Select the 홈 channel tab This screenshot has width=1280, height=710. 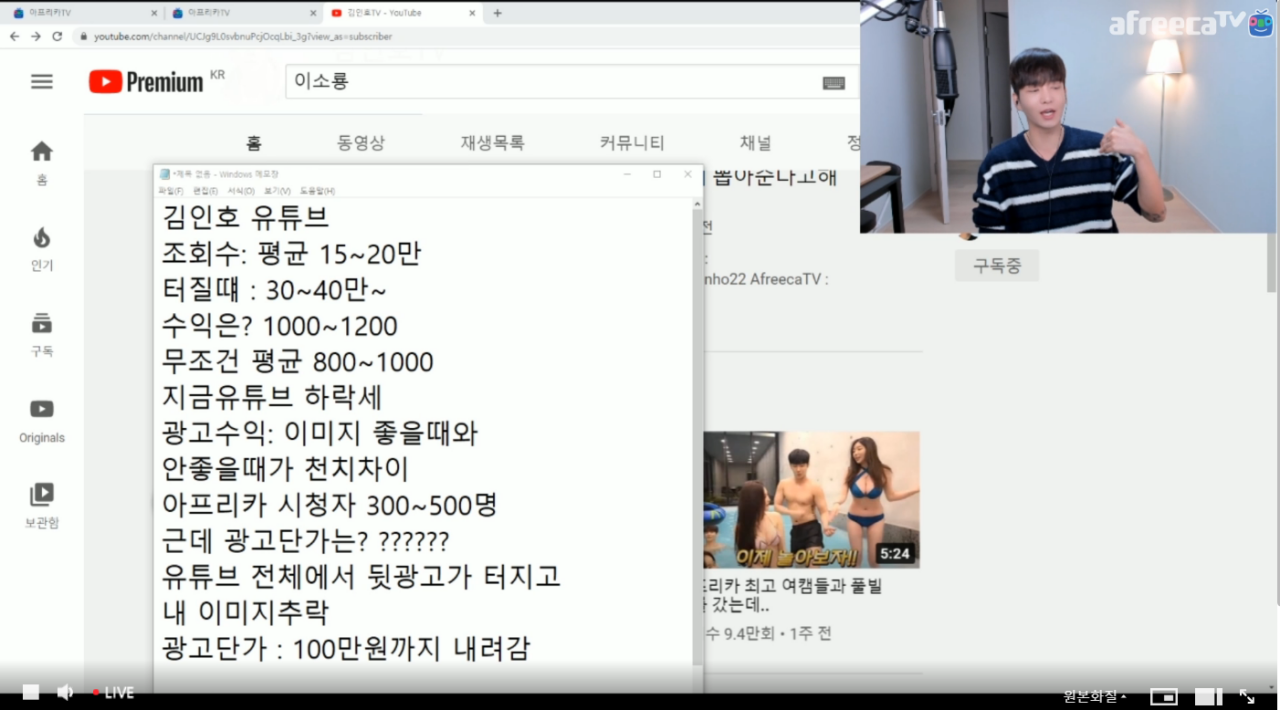point(254,143)
